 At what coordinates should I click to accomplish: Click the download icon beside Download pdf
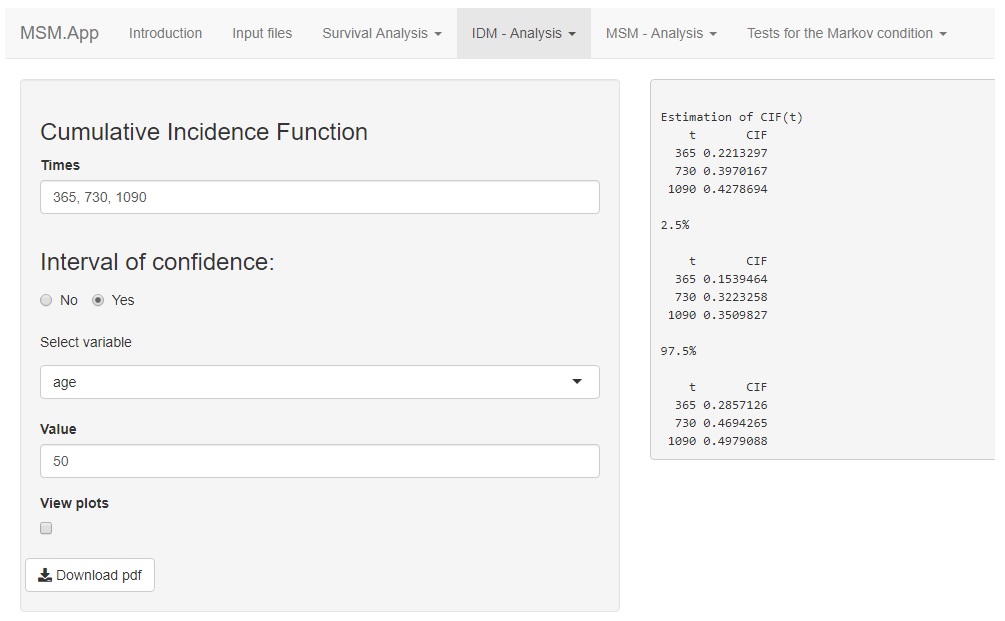tap(45, 575)
